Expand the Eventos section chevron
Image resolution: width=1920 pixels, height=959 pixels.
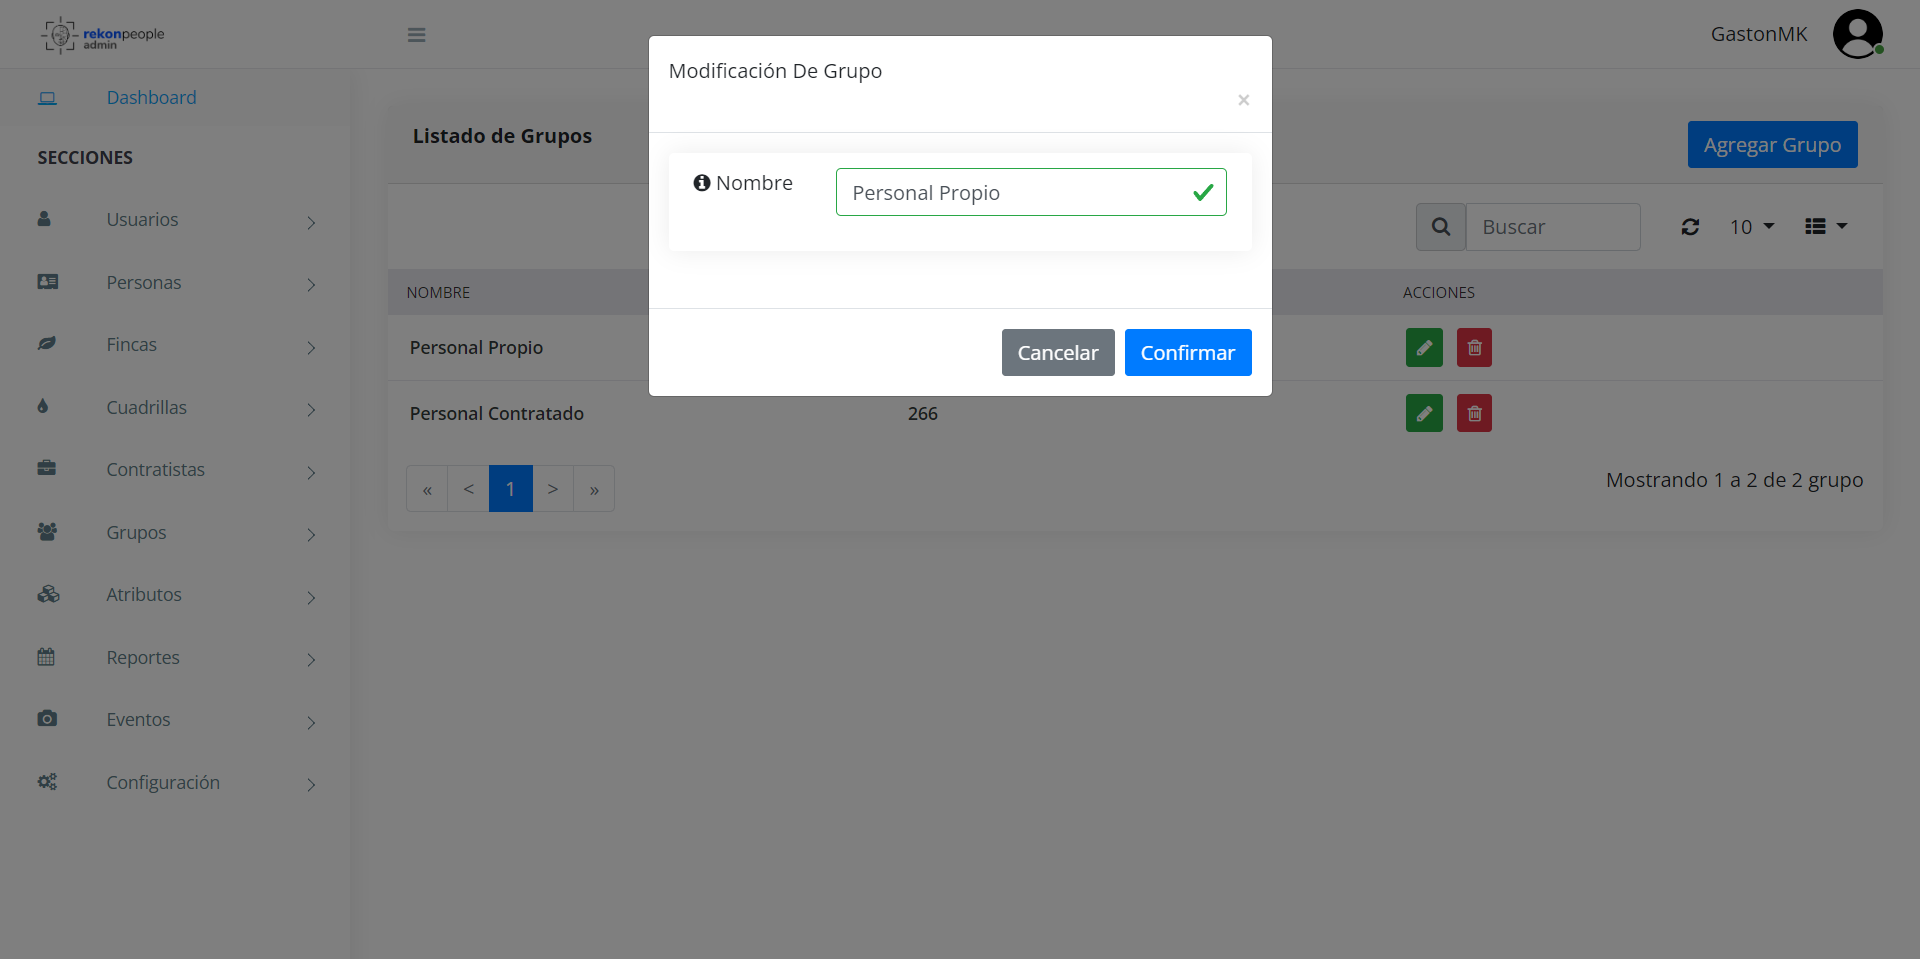(x=311, y=722)
